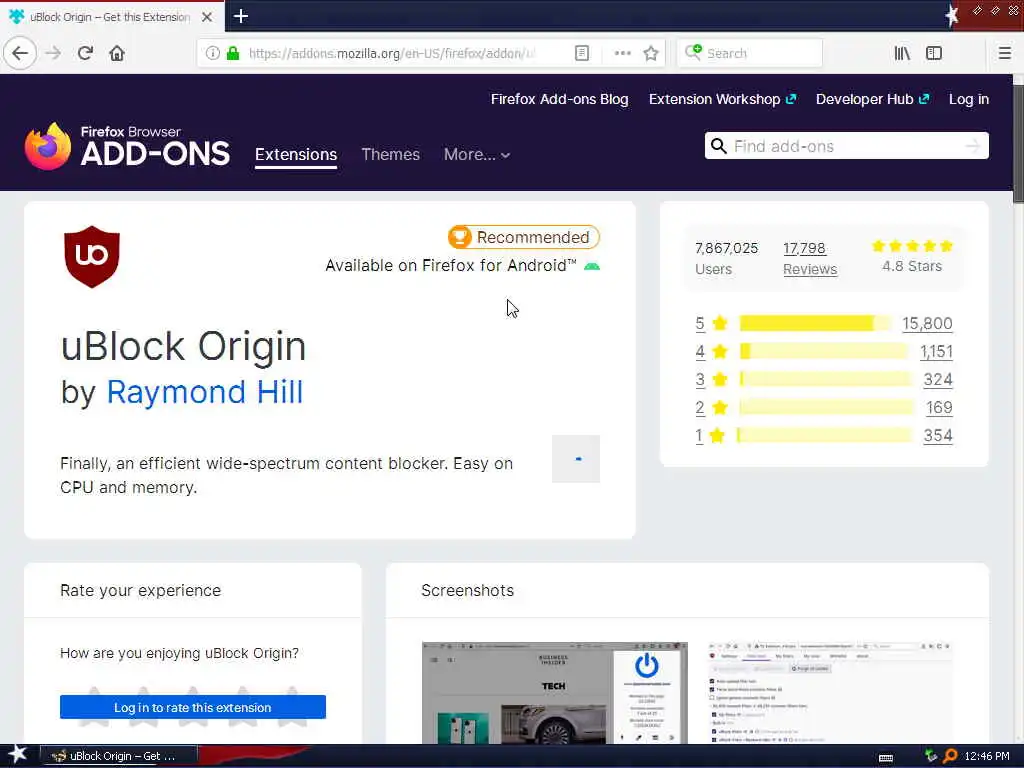Open the Library bookshelf icon

(x=902, y=53)
